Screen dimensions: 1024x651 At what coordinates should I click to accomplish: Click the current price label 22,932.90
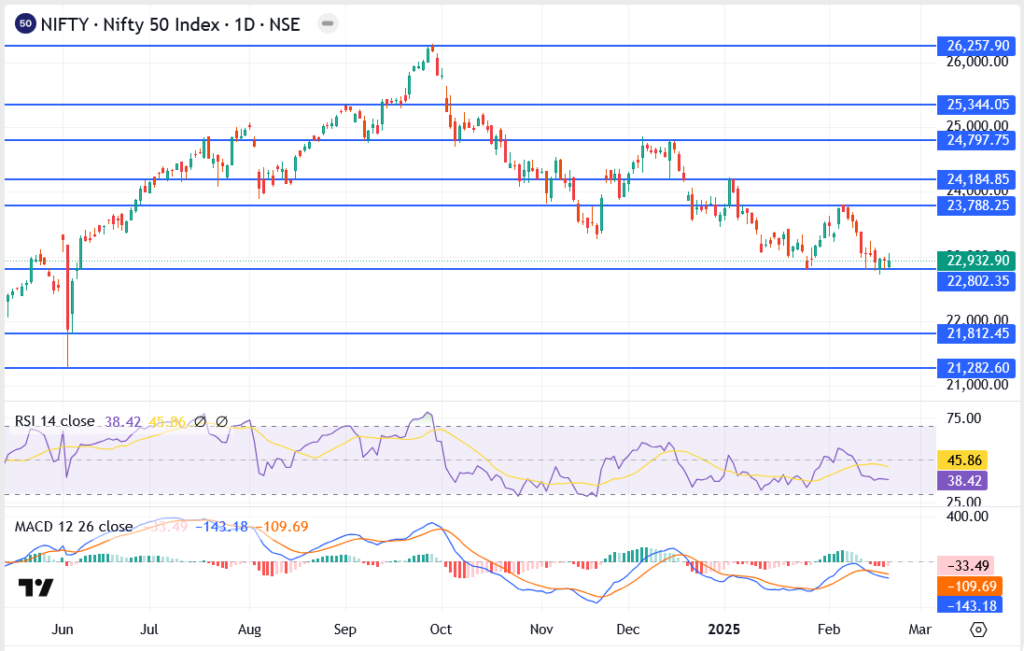pos(975,260)
